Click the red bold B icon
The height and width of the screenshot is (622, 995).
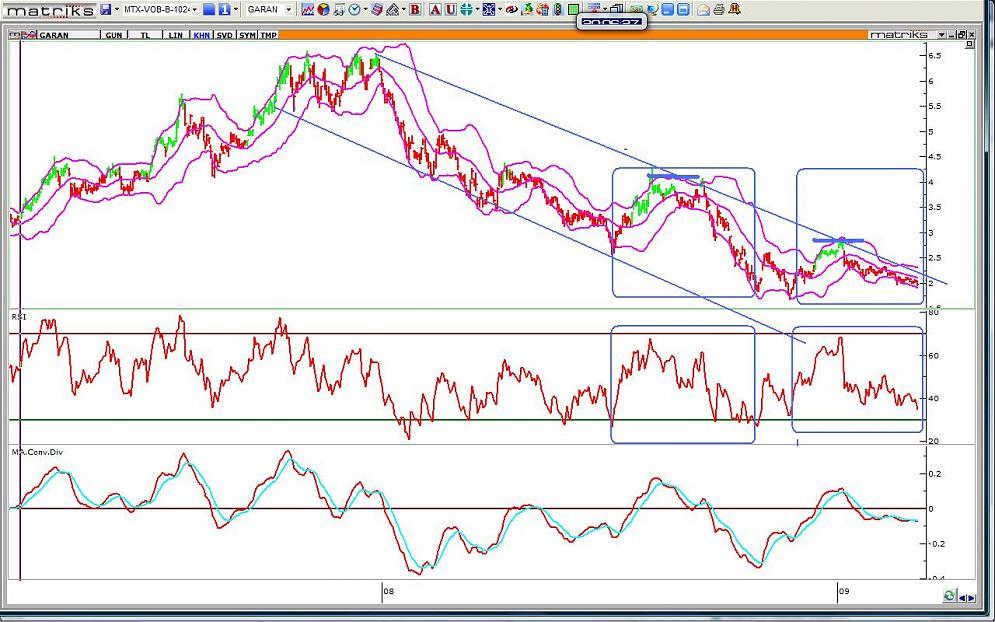pyautogui.click(x=415, y=9)
